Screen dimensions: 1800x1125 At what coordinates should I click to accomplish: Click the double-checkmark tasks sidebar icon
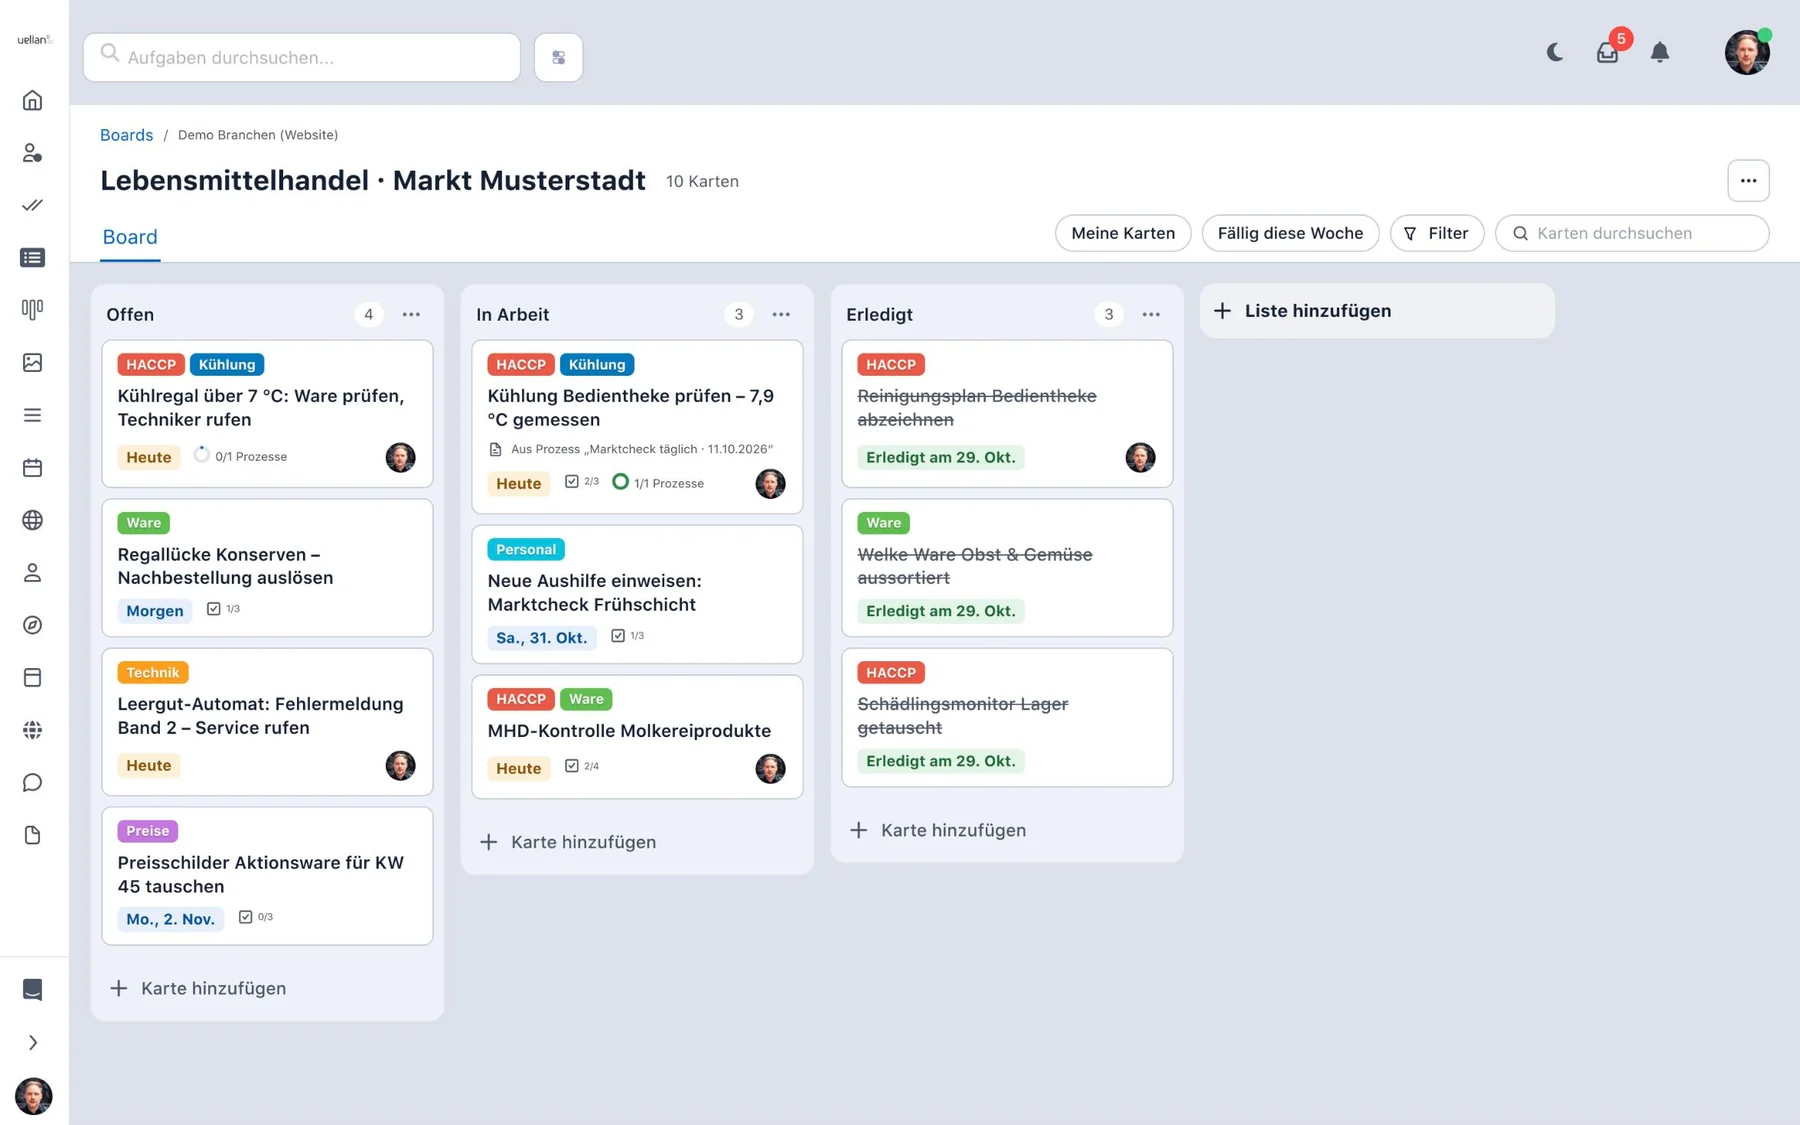coord(32,205)
